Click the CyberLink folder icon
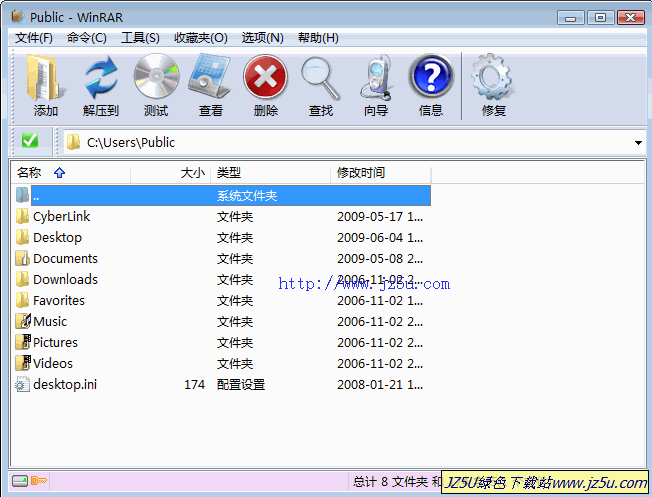This screenshot has width=652, height=497. pyautogui.click(x=22, y=216)
